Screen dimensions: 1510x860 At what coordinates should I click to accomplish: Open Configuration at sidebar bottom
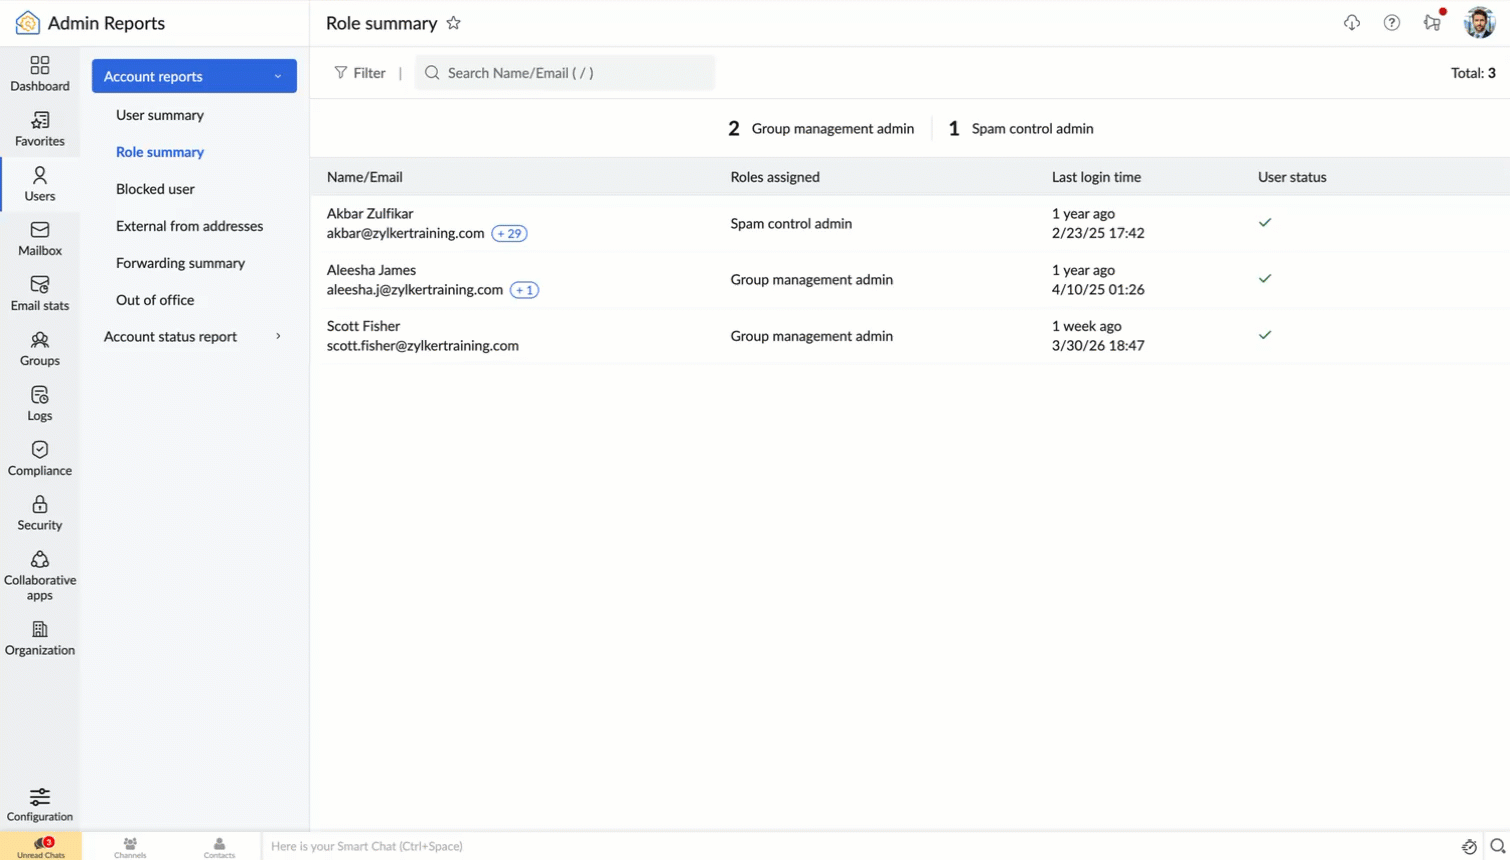[40, 804]
